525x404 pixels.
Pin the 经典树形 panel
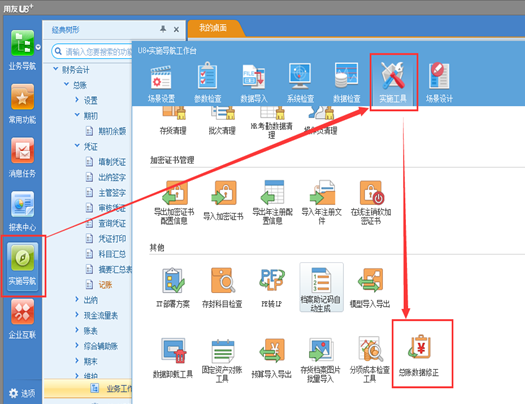163,29
